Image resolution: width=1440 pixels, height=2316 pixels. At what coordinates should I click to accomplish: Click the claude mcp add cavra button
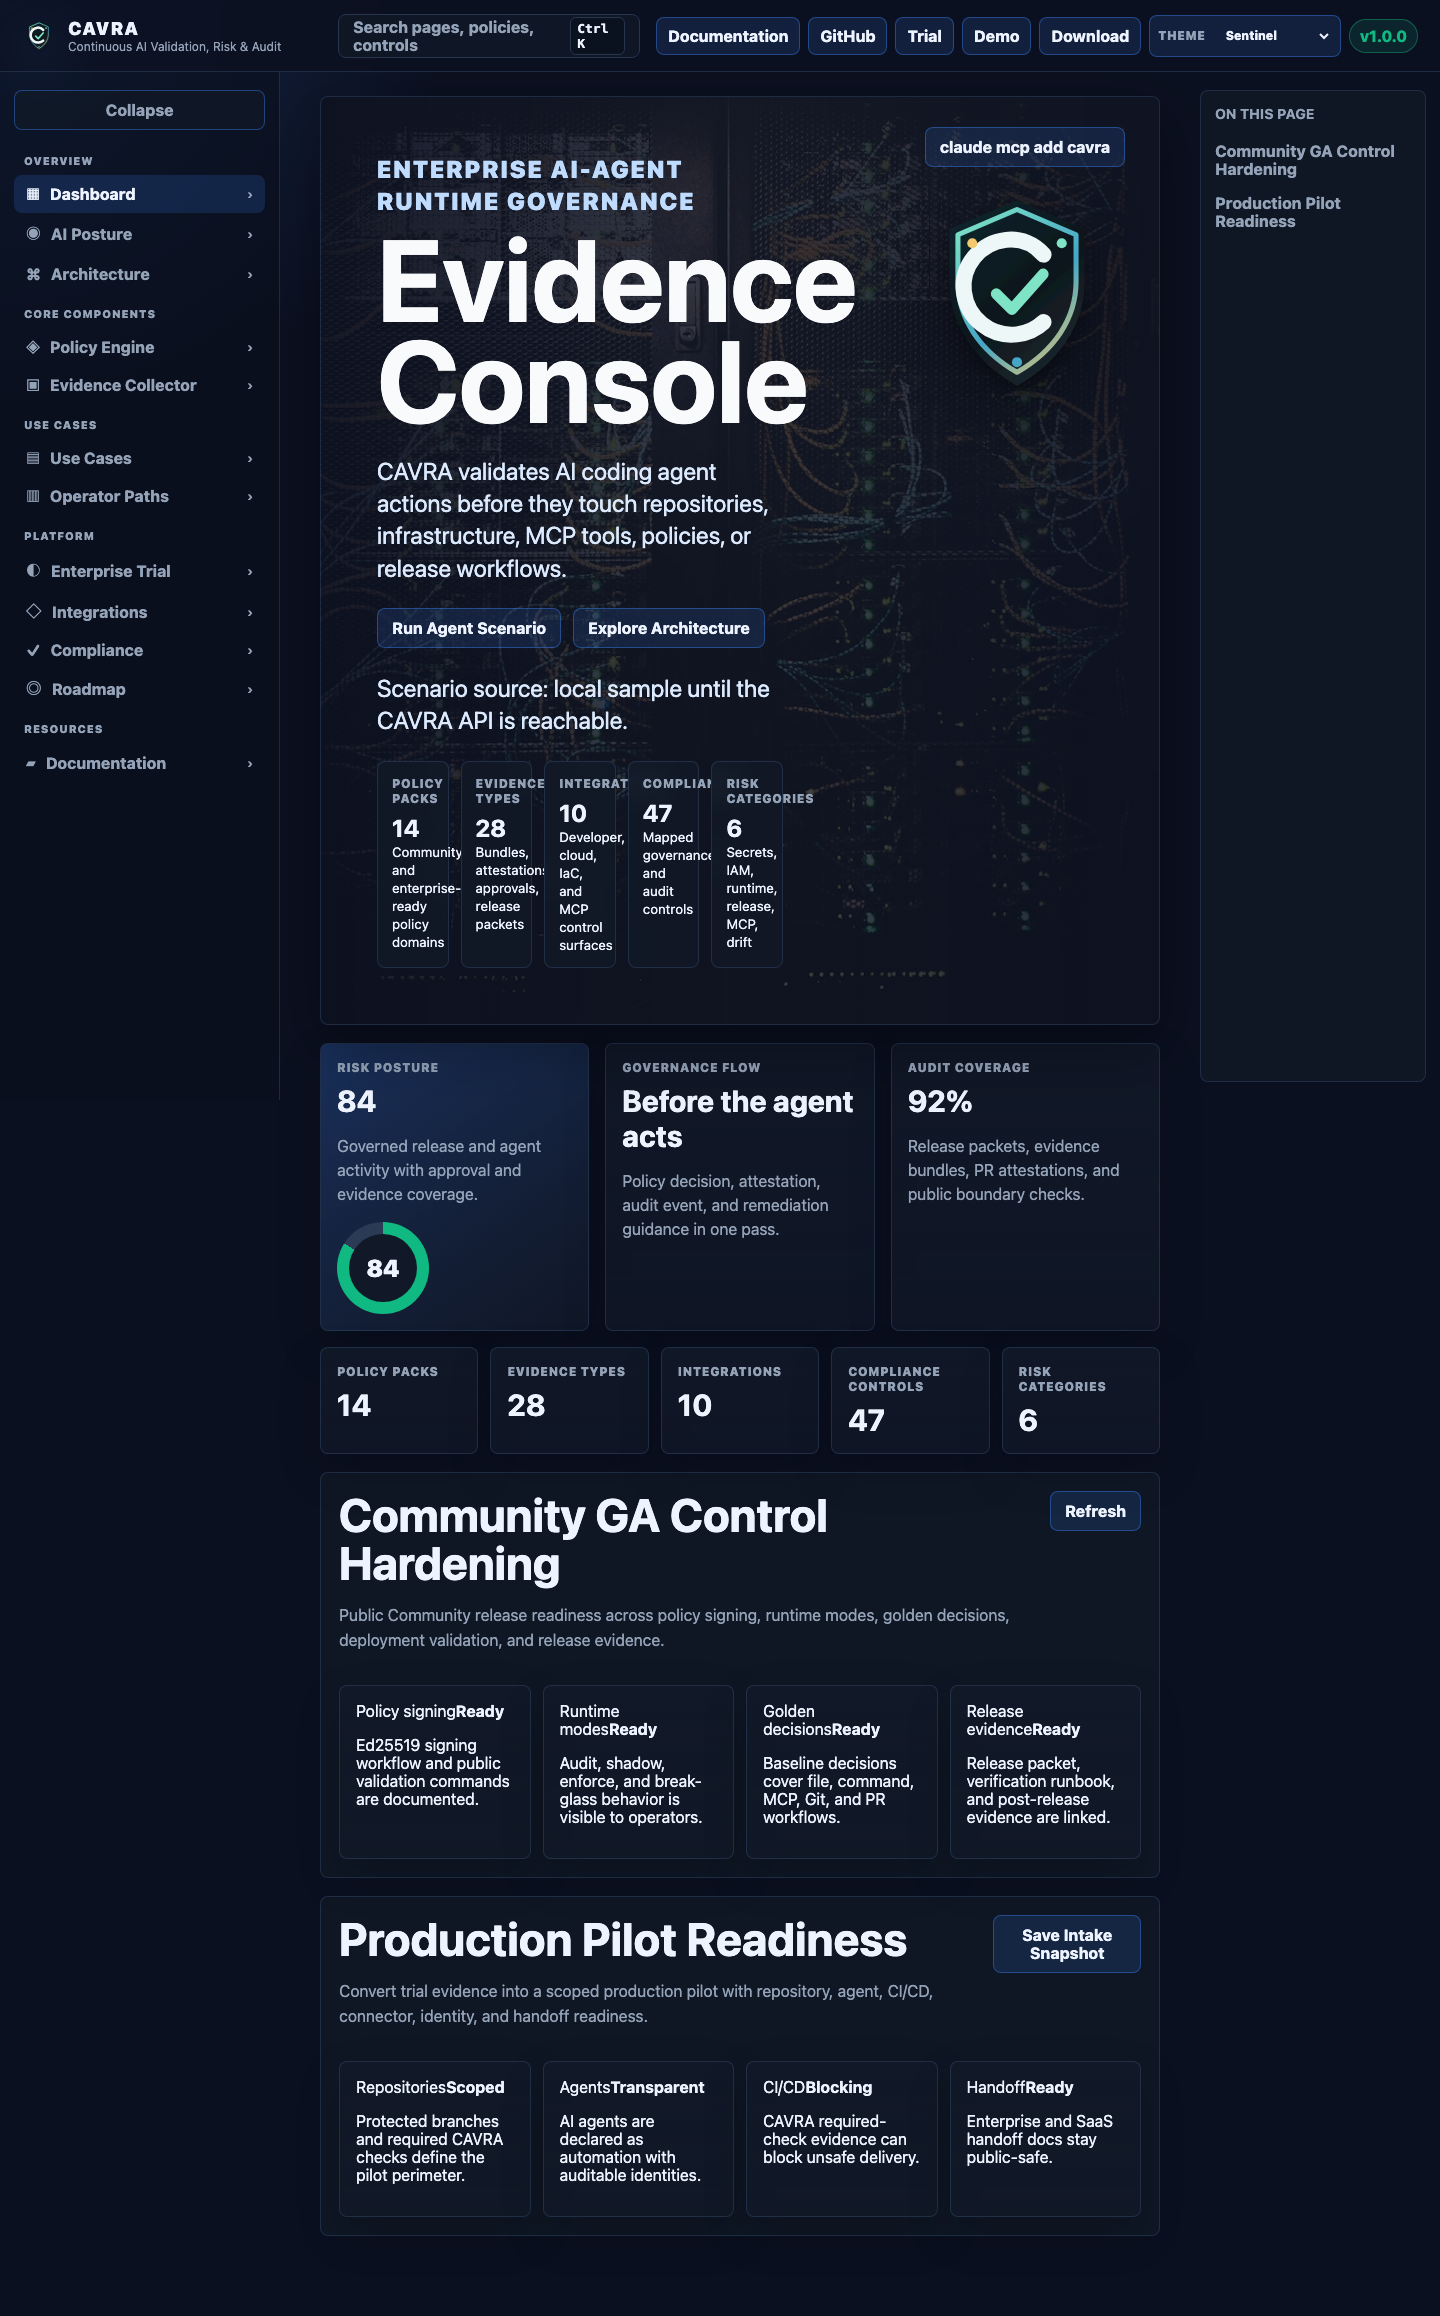1024,147
